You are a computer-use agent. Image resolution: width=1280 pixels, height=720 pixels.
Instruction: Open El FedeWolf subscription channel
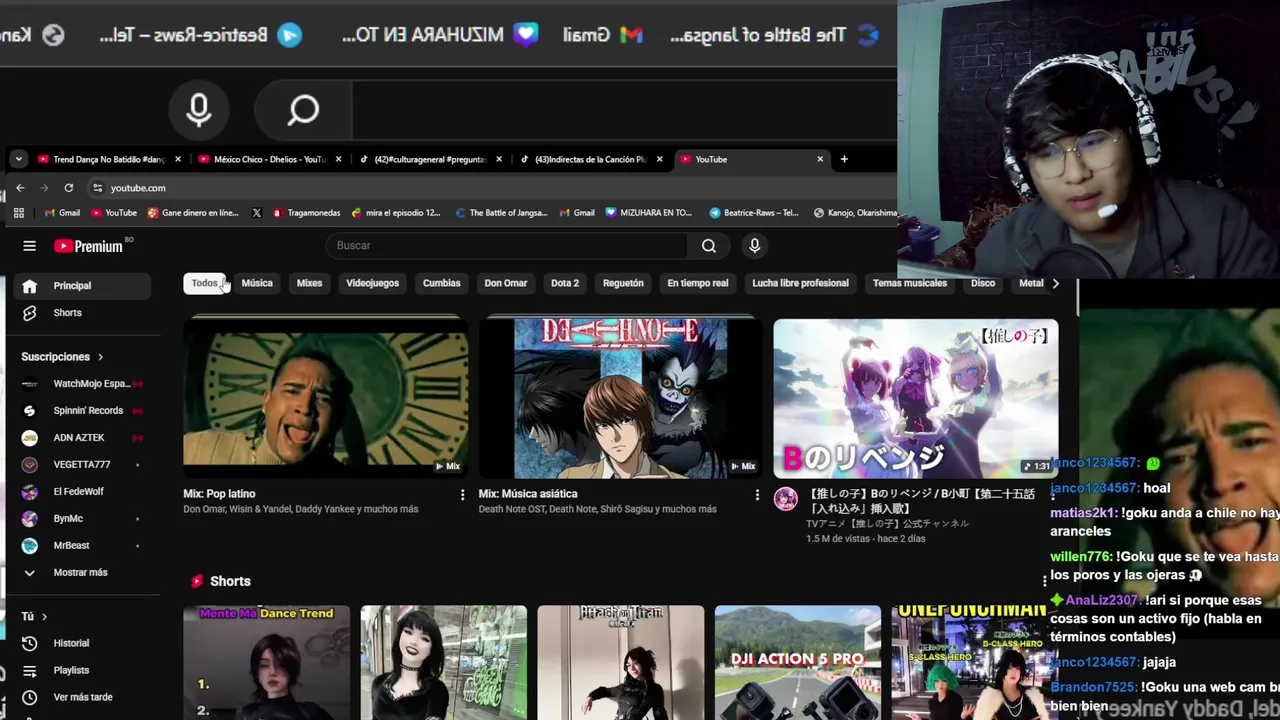click(x=82, y=492)
